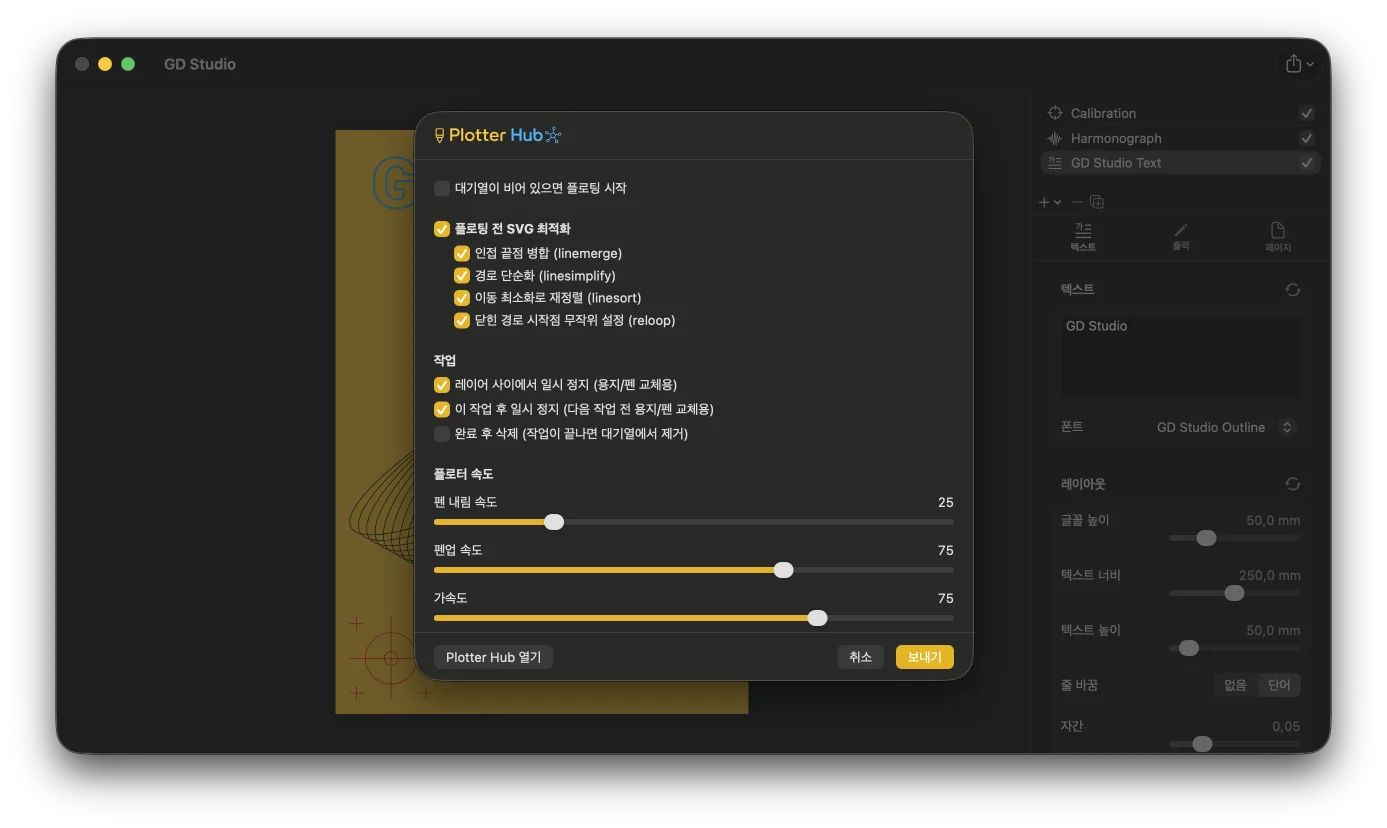Reset the 레이아웃 section settings
Viewport: 1387px width, 828px height.
tap(1293, 484)
